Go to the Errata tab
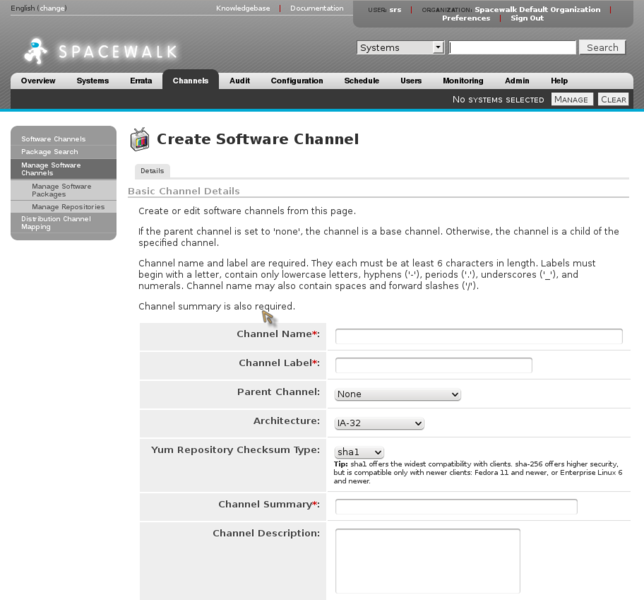 click(141, 81)
